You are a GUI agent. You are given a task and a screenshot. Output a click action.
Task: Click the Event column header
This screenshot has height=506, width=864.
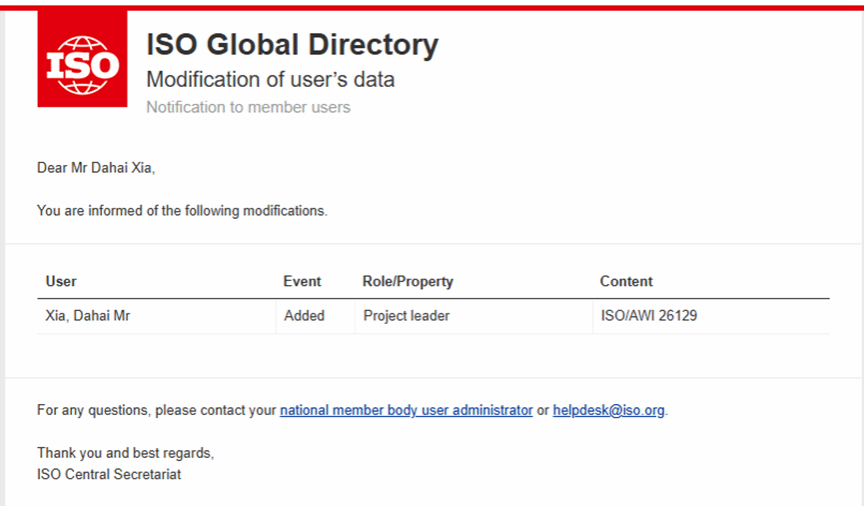click(302, 282)
